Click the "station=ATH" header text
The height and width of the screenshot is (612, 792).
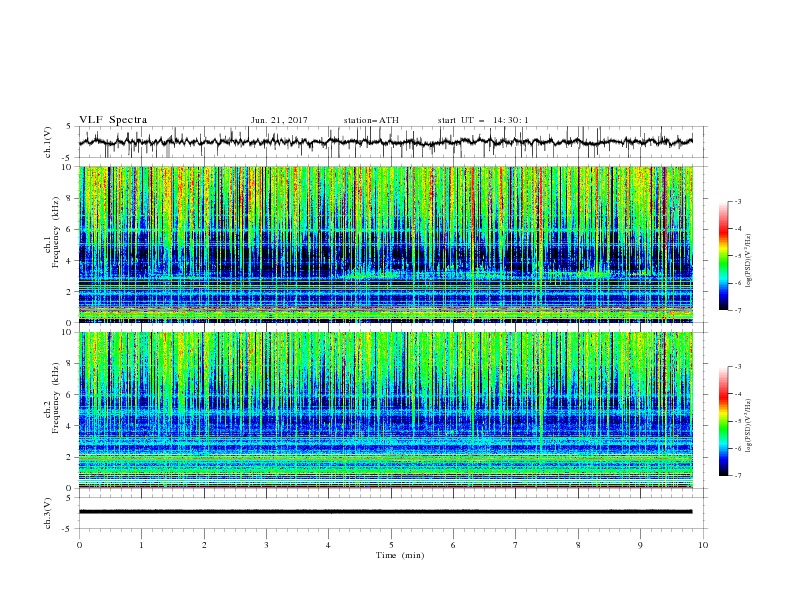tap(371, 120)
